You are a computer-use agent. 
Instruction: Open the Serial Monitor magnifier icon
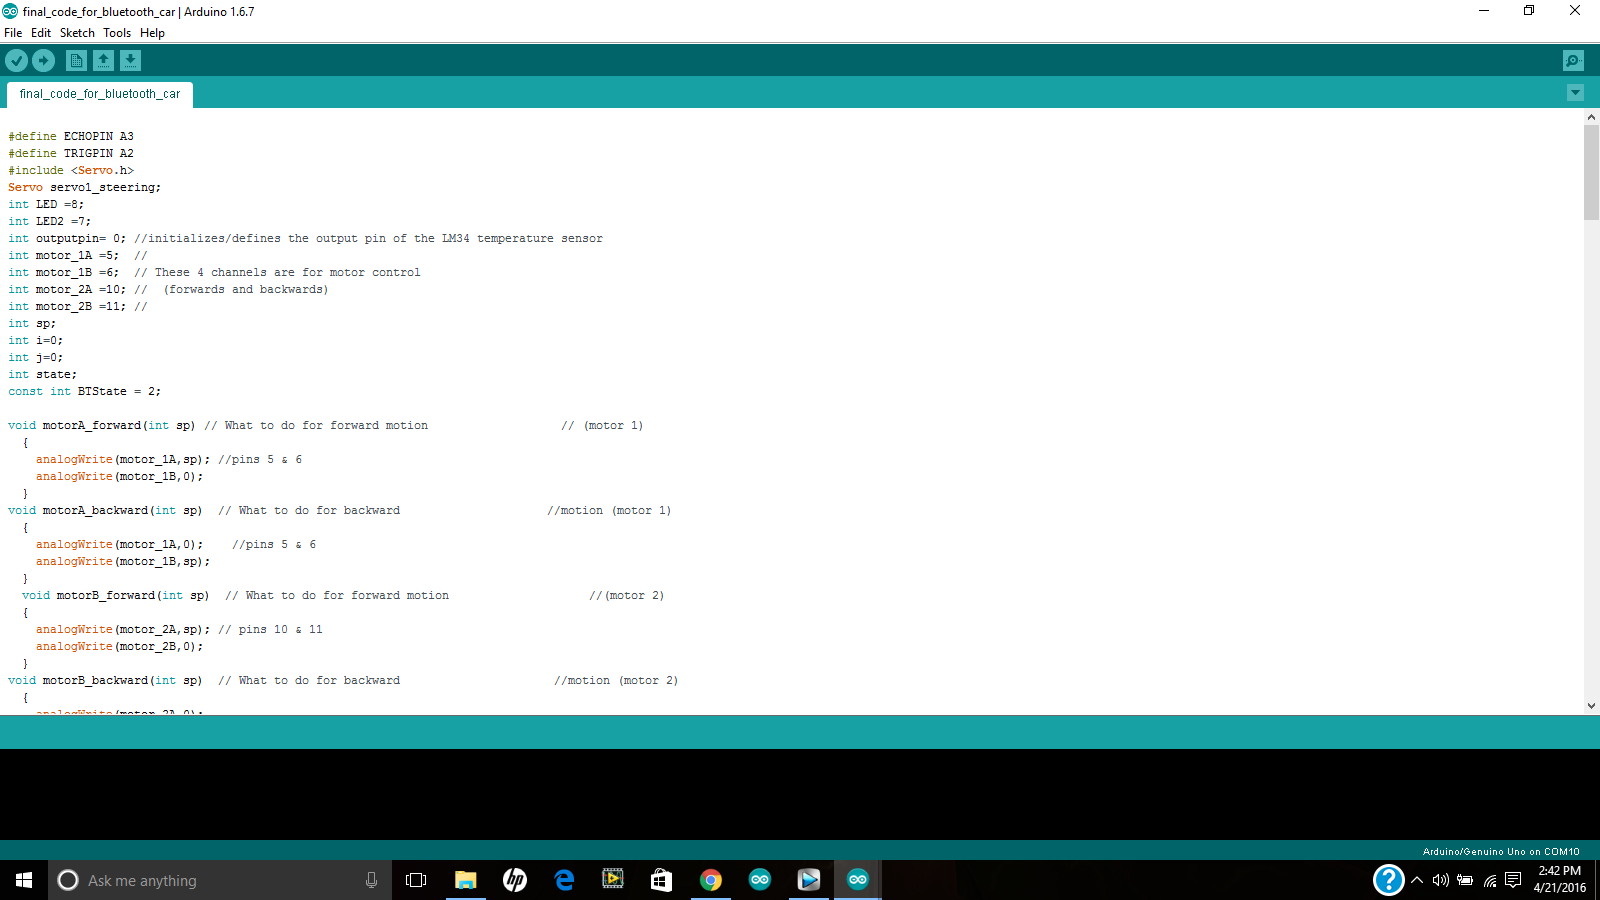coord(1573,61)
